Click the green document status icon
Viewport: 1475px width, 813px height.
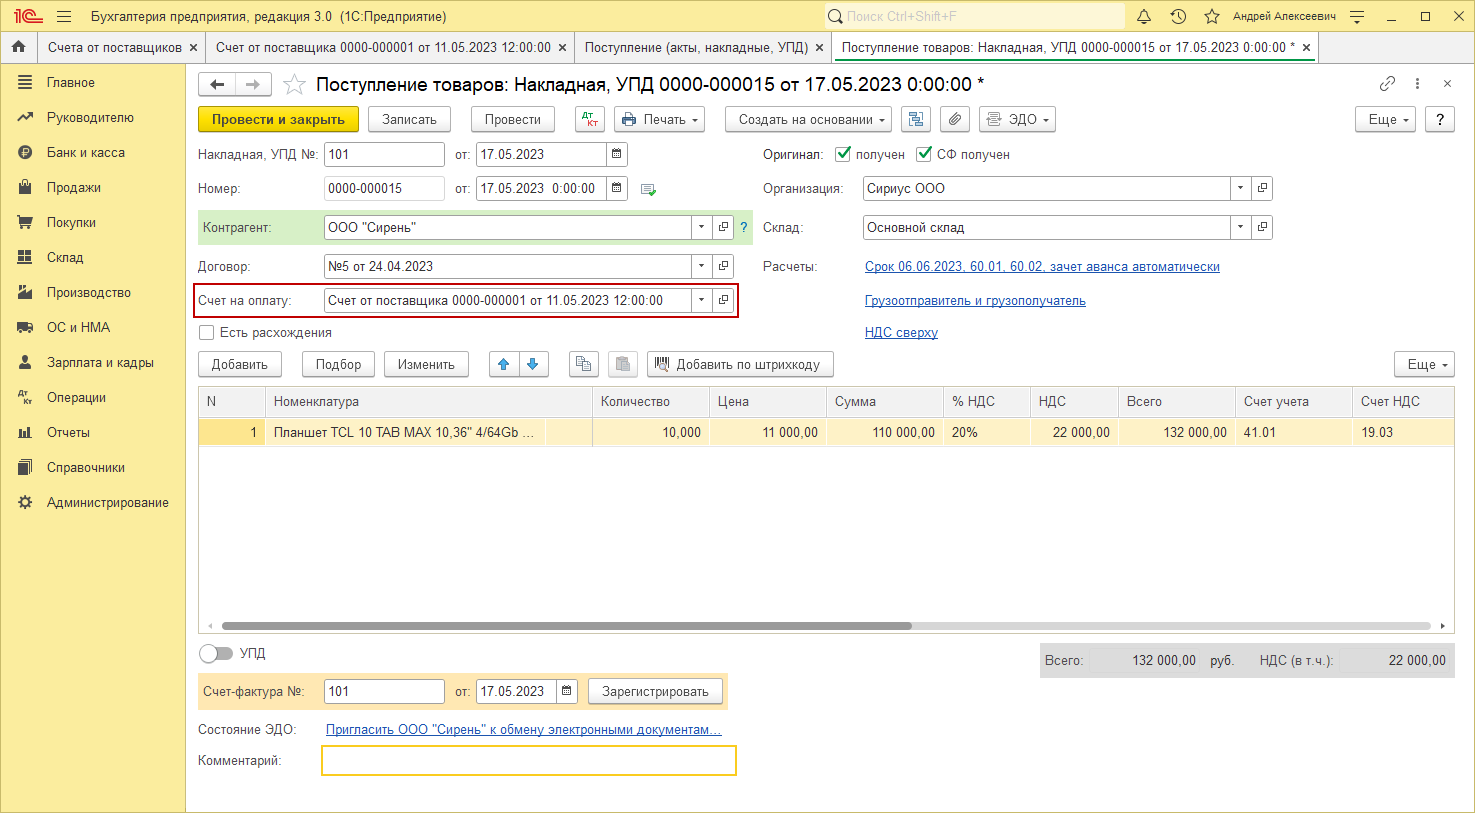click(648, 189)
